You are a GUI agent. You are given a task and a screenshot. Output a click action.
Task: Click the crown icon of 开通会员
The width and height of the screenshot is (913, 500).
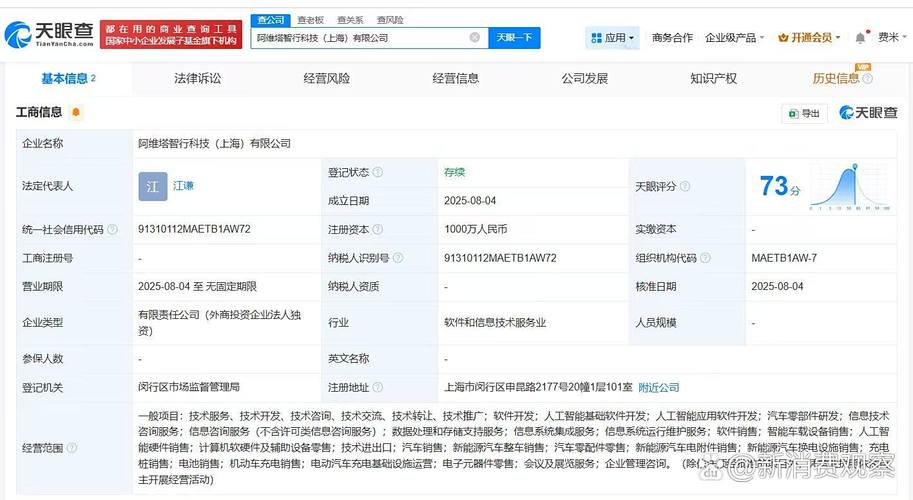point(783,38)
